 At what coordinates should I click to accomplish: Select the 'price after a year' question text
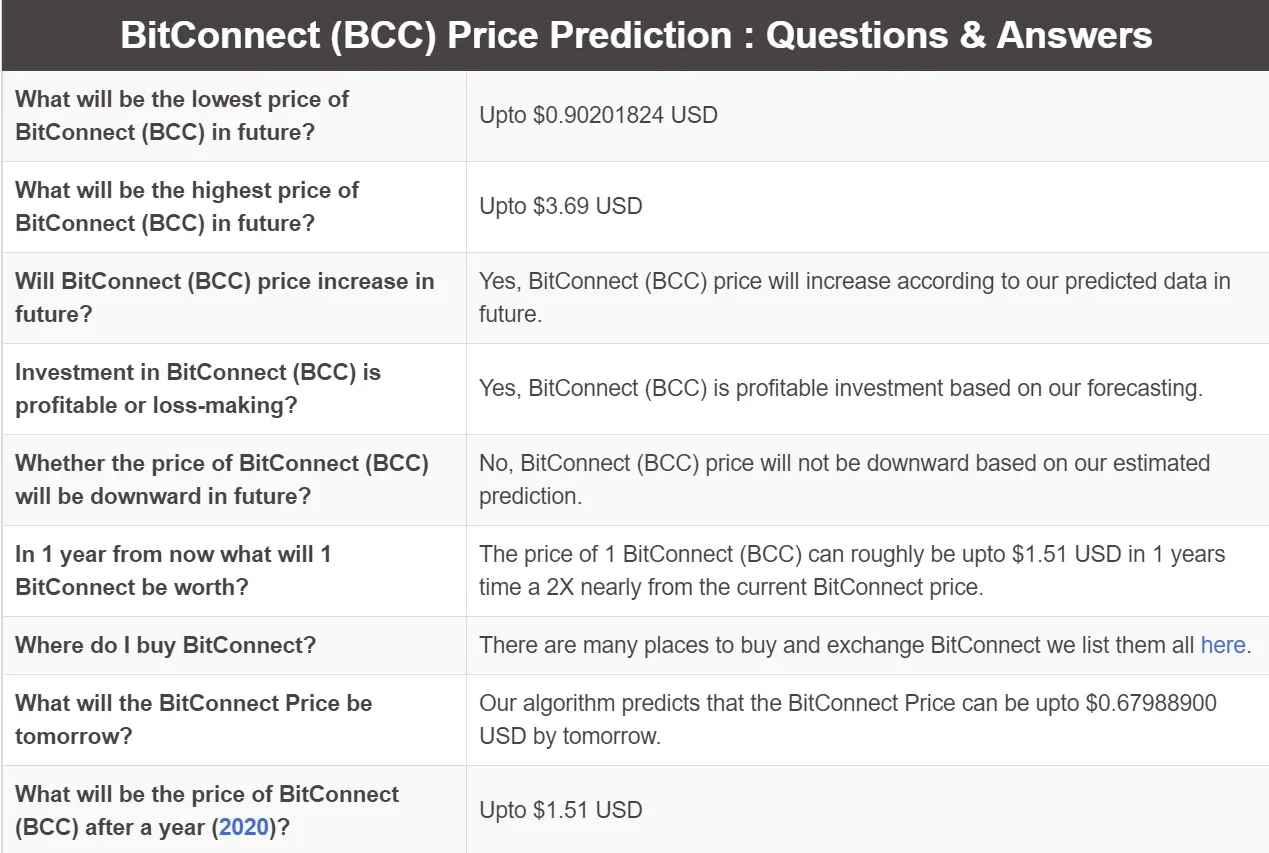206,810
